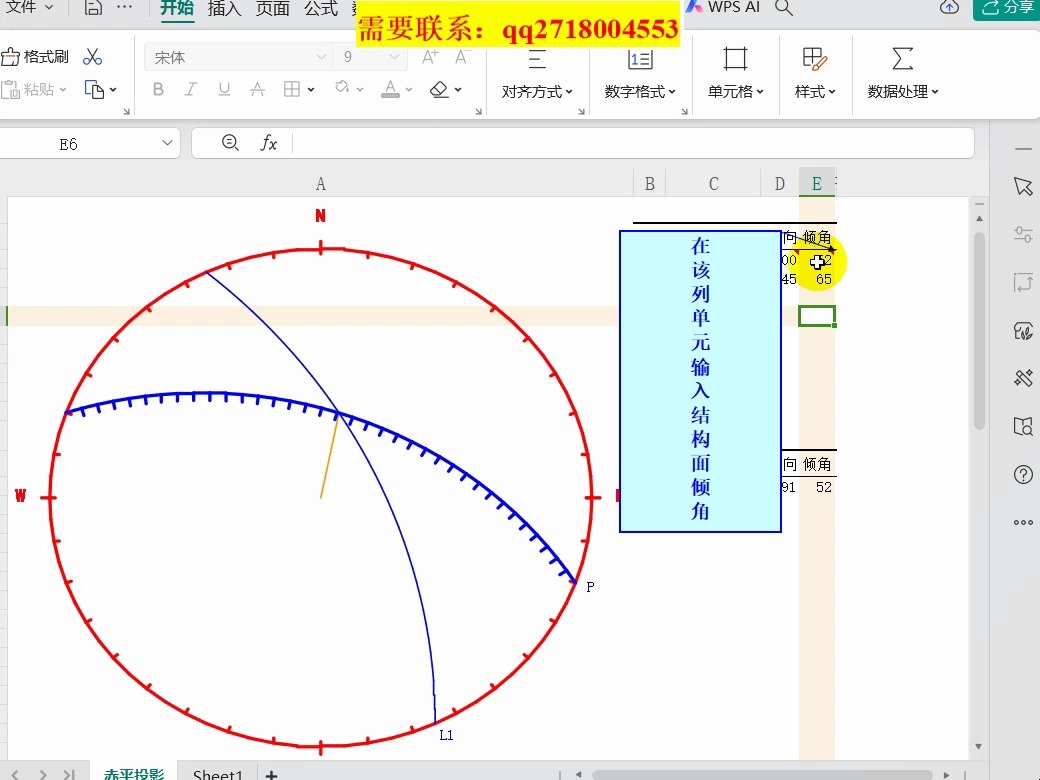Click the more options ellipsis in top bar
The image size is (1040, 780).
(124, 7)
